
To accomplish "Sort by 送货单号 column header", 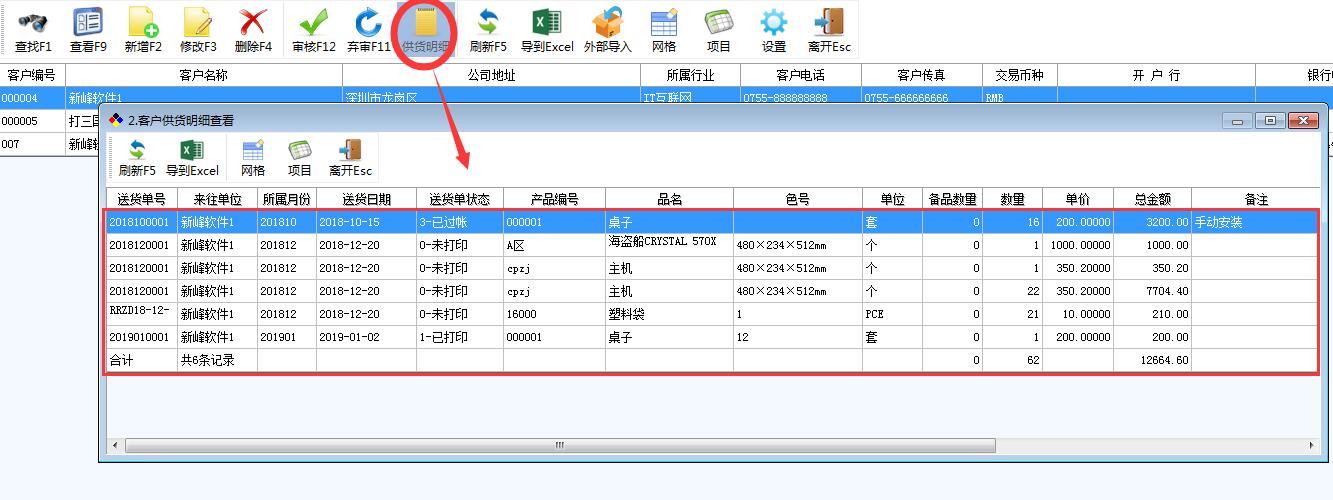I will point(141,199).
